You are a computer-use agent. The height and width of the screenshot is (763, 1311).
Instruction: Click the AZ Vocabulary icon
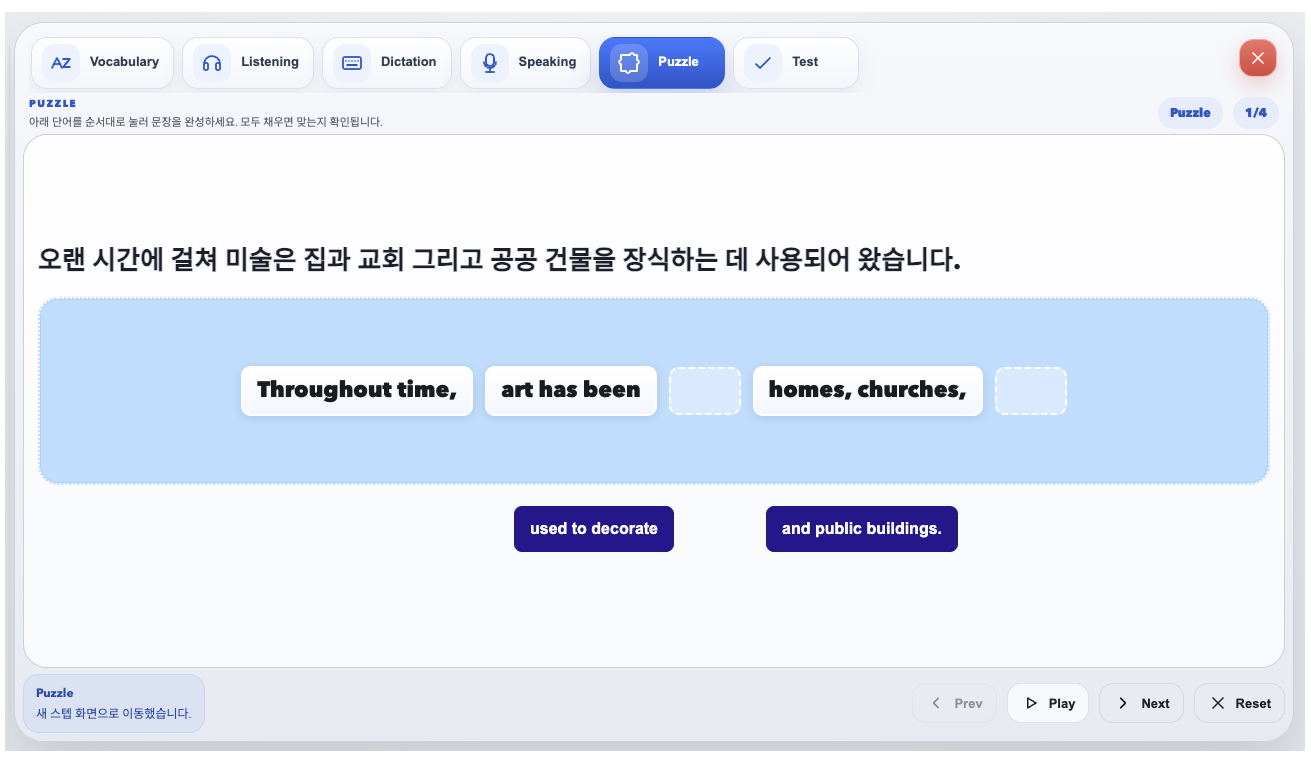coord(61,62)
